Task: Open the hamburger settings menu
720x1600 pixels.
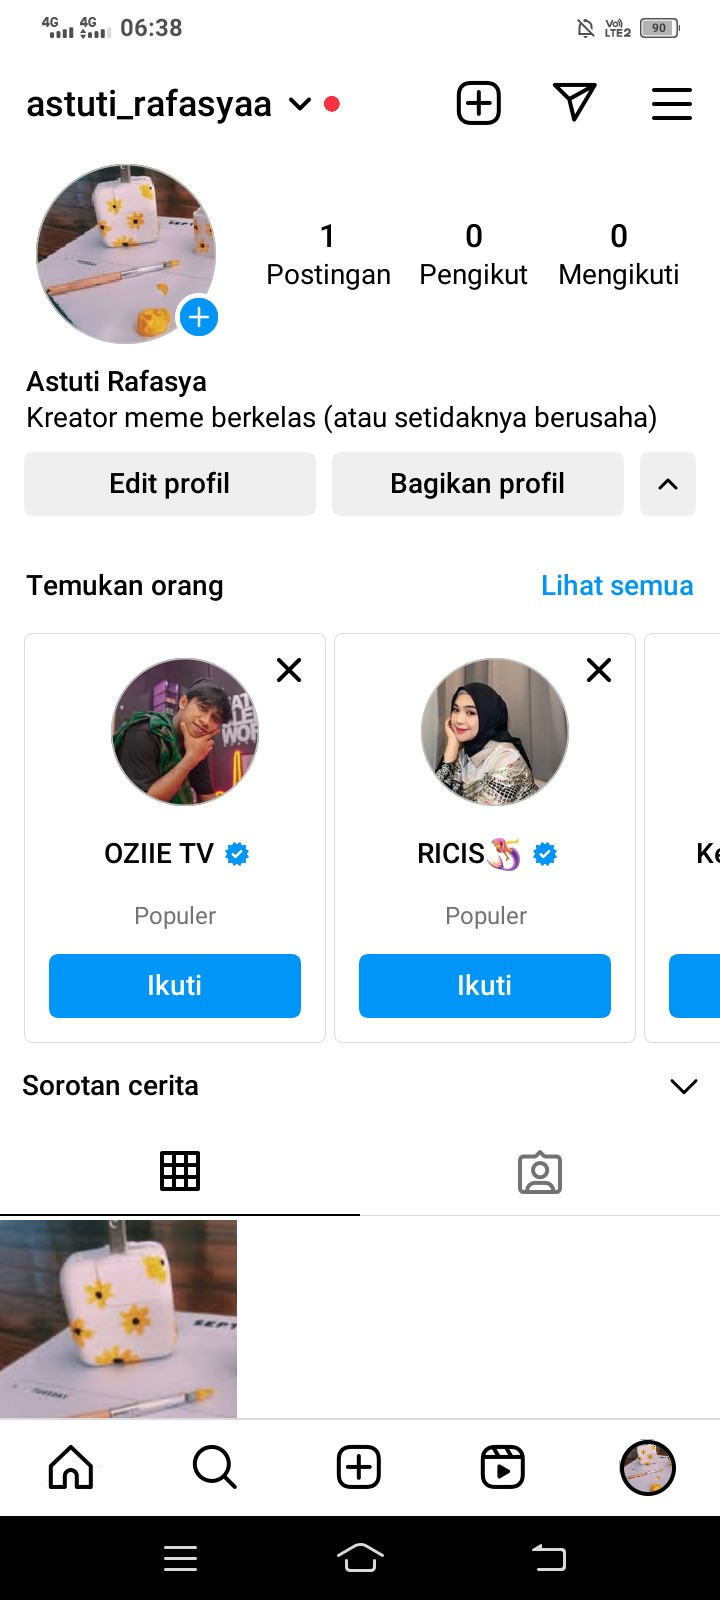Action: coord(671,104)
